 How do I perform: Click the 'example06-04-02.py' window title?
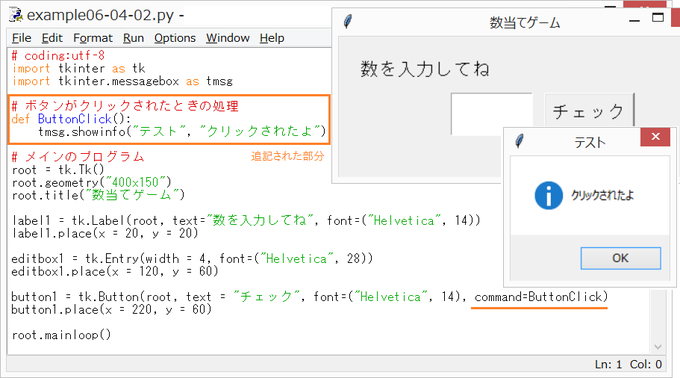coord(100,15)
